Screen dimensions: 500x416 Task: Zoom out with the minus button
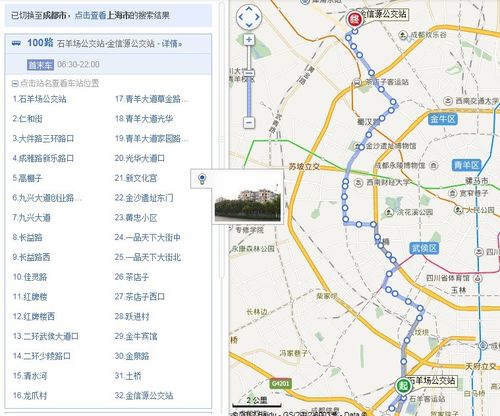click(249, 122)
